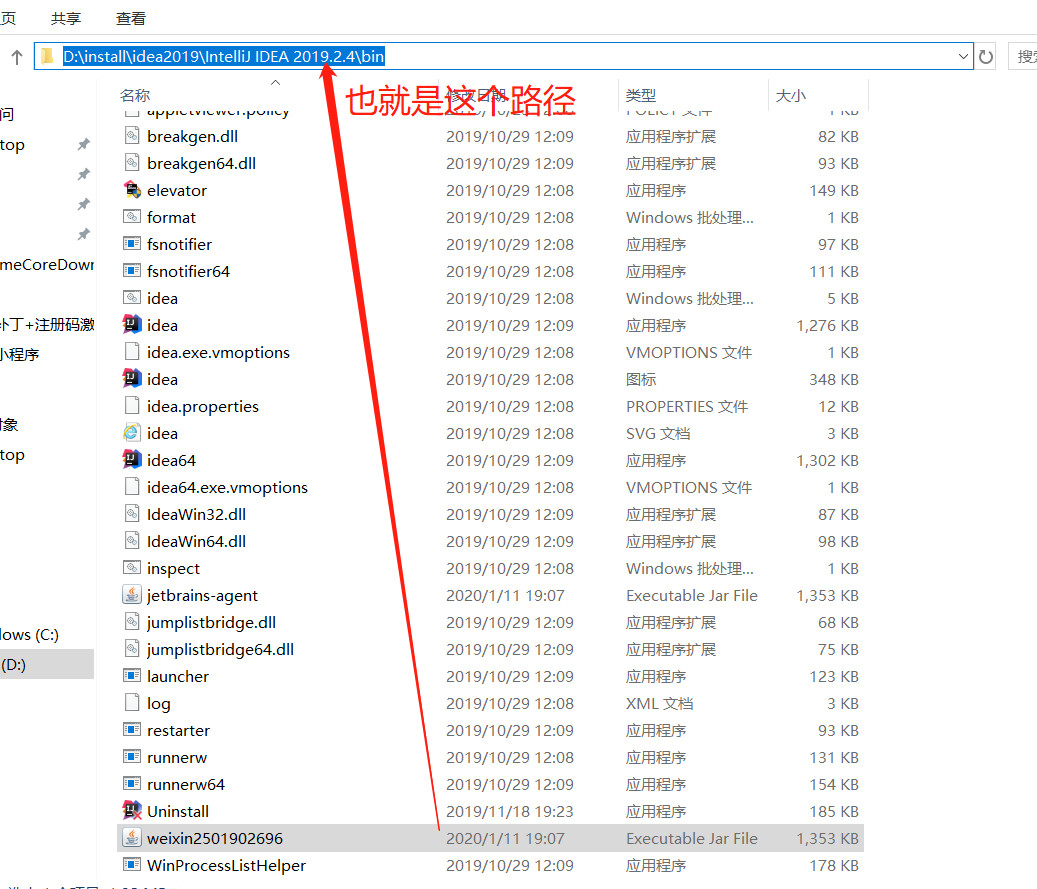The height and width of the screenshot is (889, 1037).
Task: Click the search box beside refresh
Action: [x=1022, y=57]
